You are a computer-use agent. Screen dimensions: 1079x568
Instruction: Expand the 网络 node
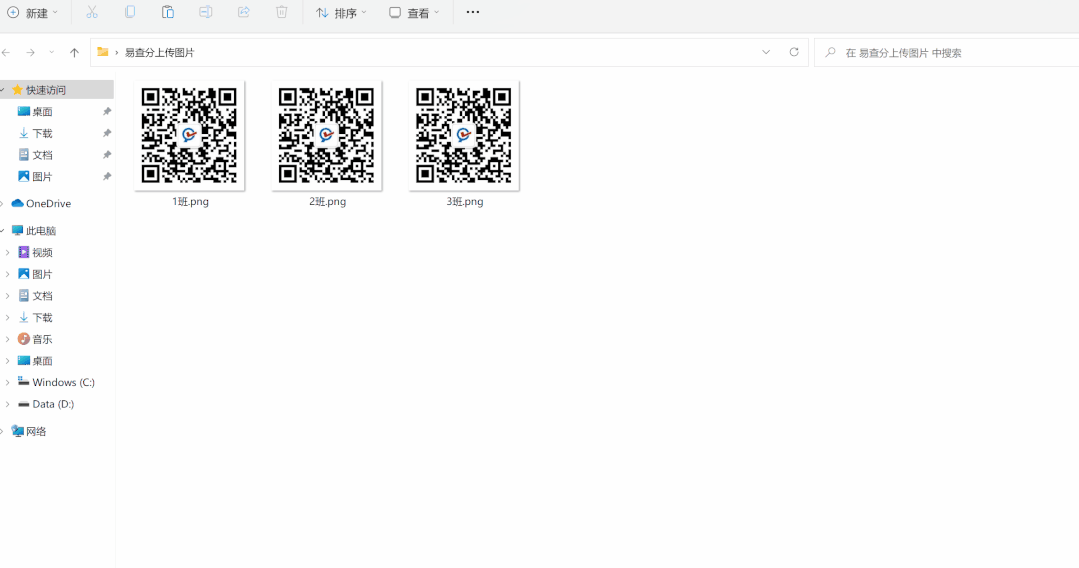pyautogui.click(x=3, y=432)
